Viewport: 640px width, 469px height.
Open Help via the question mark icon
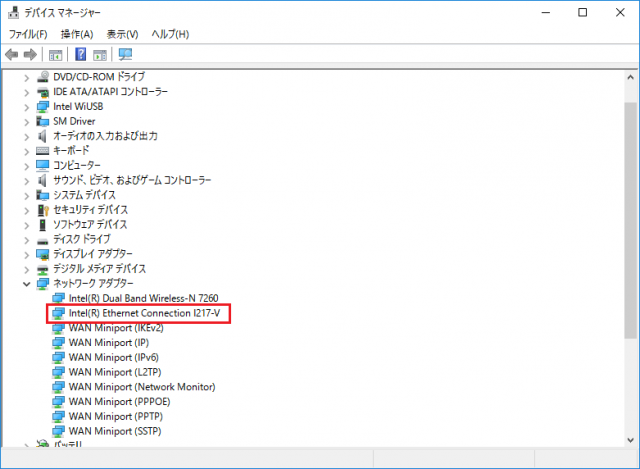pos(80,54)
